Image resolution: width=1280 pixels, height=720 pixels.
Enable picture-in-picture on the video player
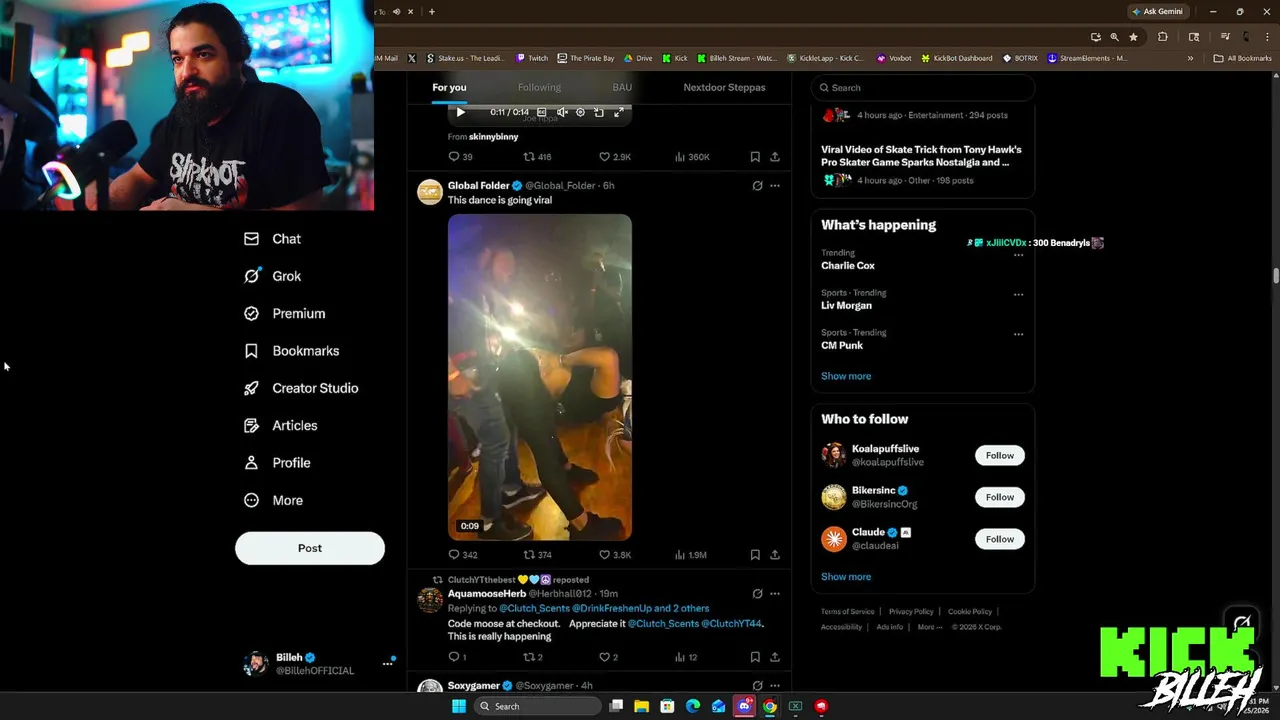pos(599,112)
